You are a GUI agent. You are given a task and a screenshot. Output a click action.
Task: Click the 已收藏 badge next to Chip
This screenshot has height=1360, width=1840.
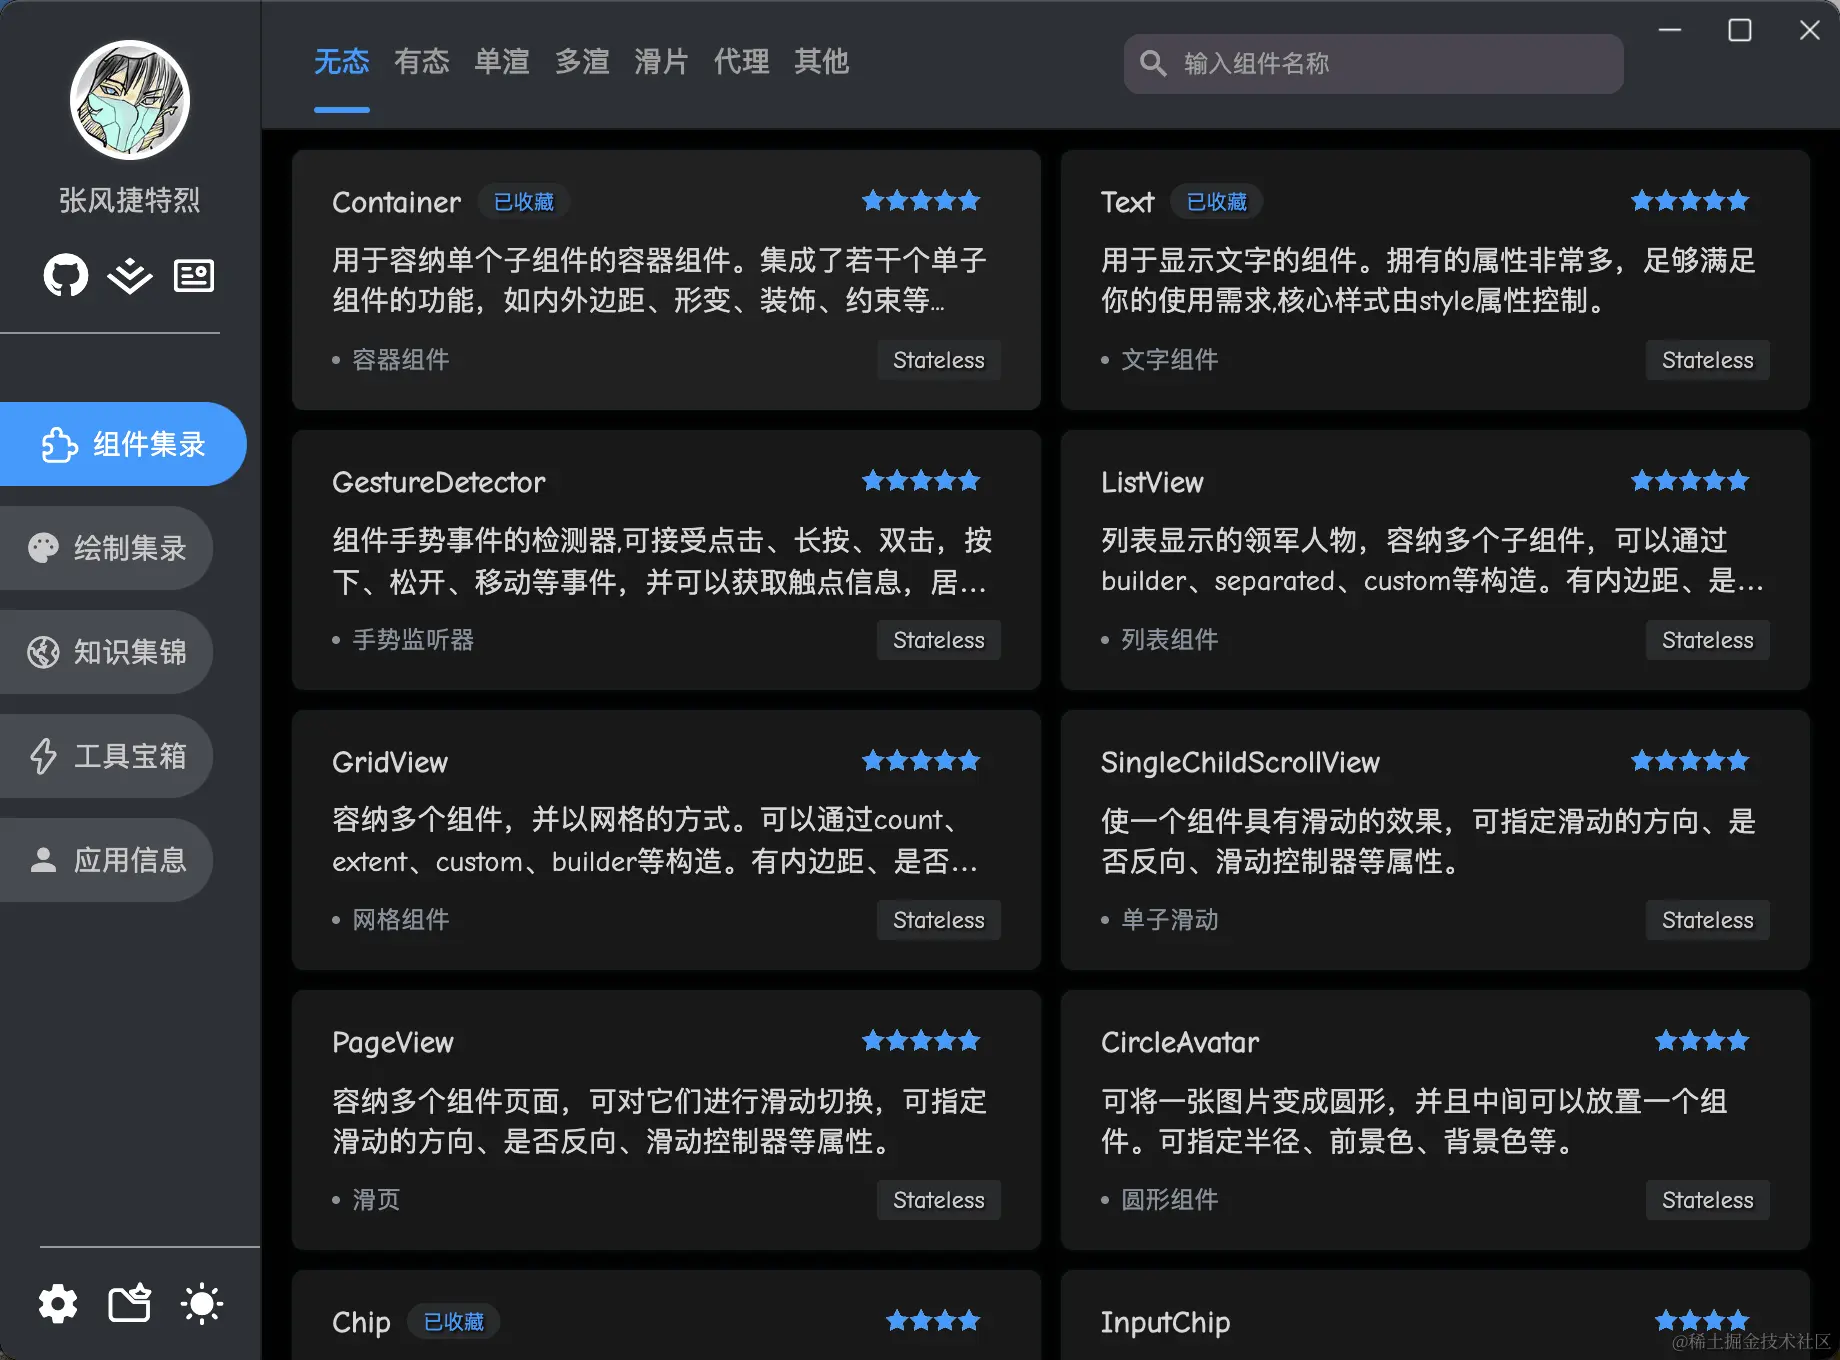[x=454, y=1322]
